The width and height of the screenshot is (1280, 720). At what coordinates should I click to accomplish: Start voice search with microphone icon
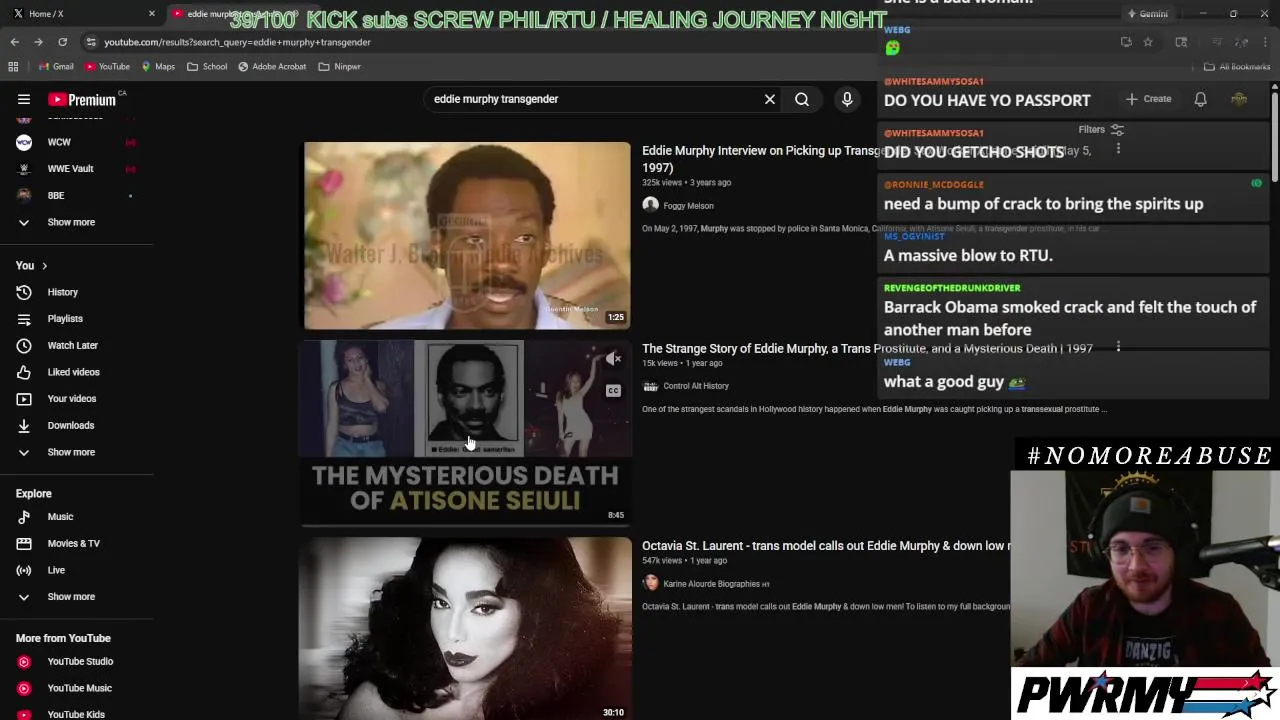pos(847,99)
